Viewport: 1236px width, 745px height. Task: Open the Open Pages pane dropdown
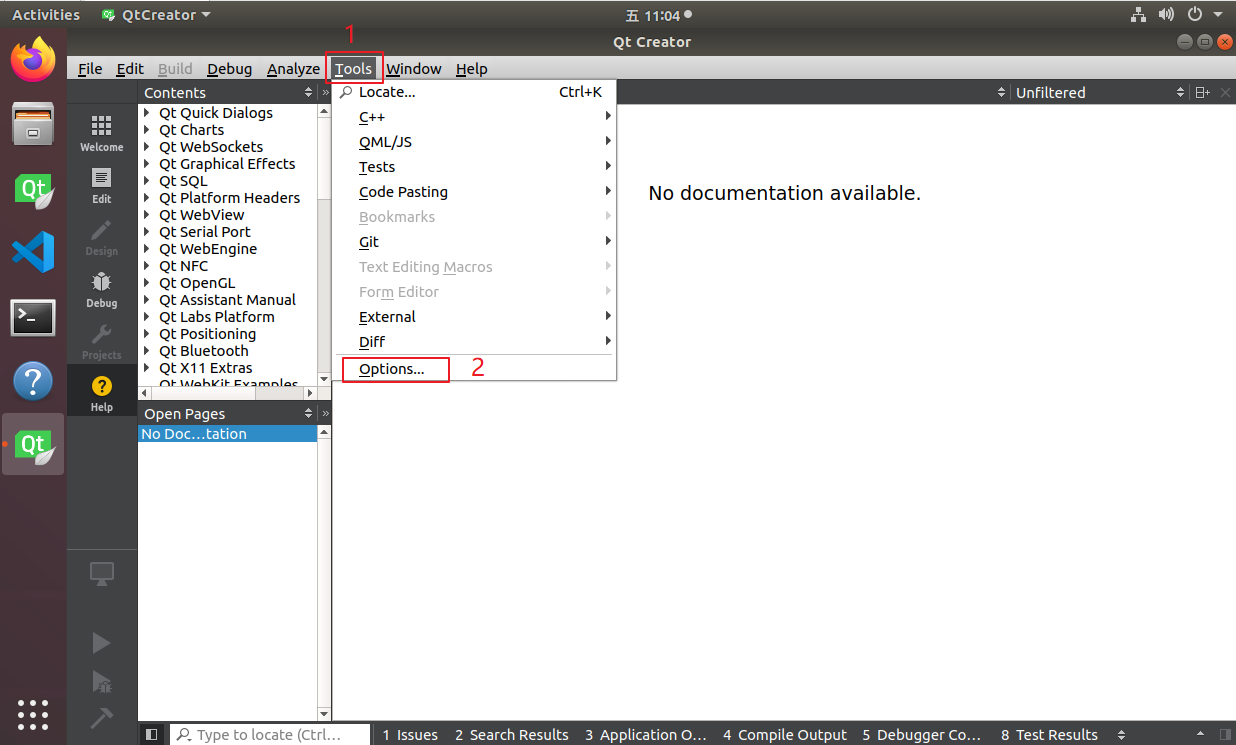(x=228, y=413)
